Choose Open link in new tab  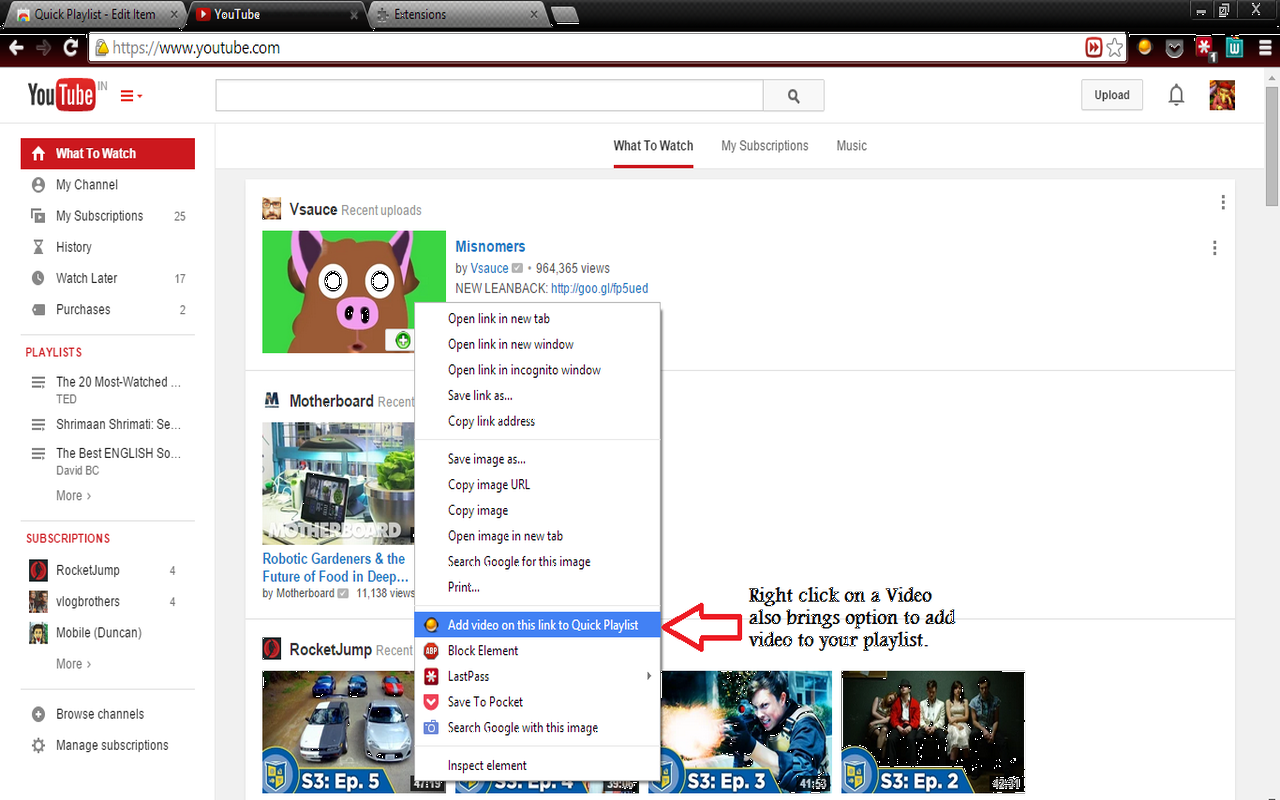537,318
